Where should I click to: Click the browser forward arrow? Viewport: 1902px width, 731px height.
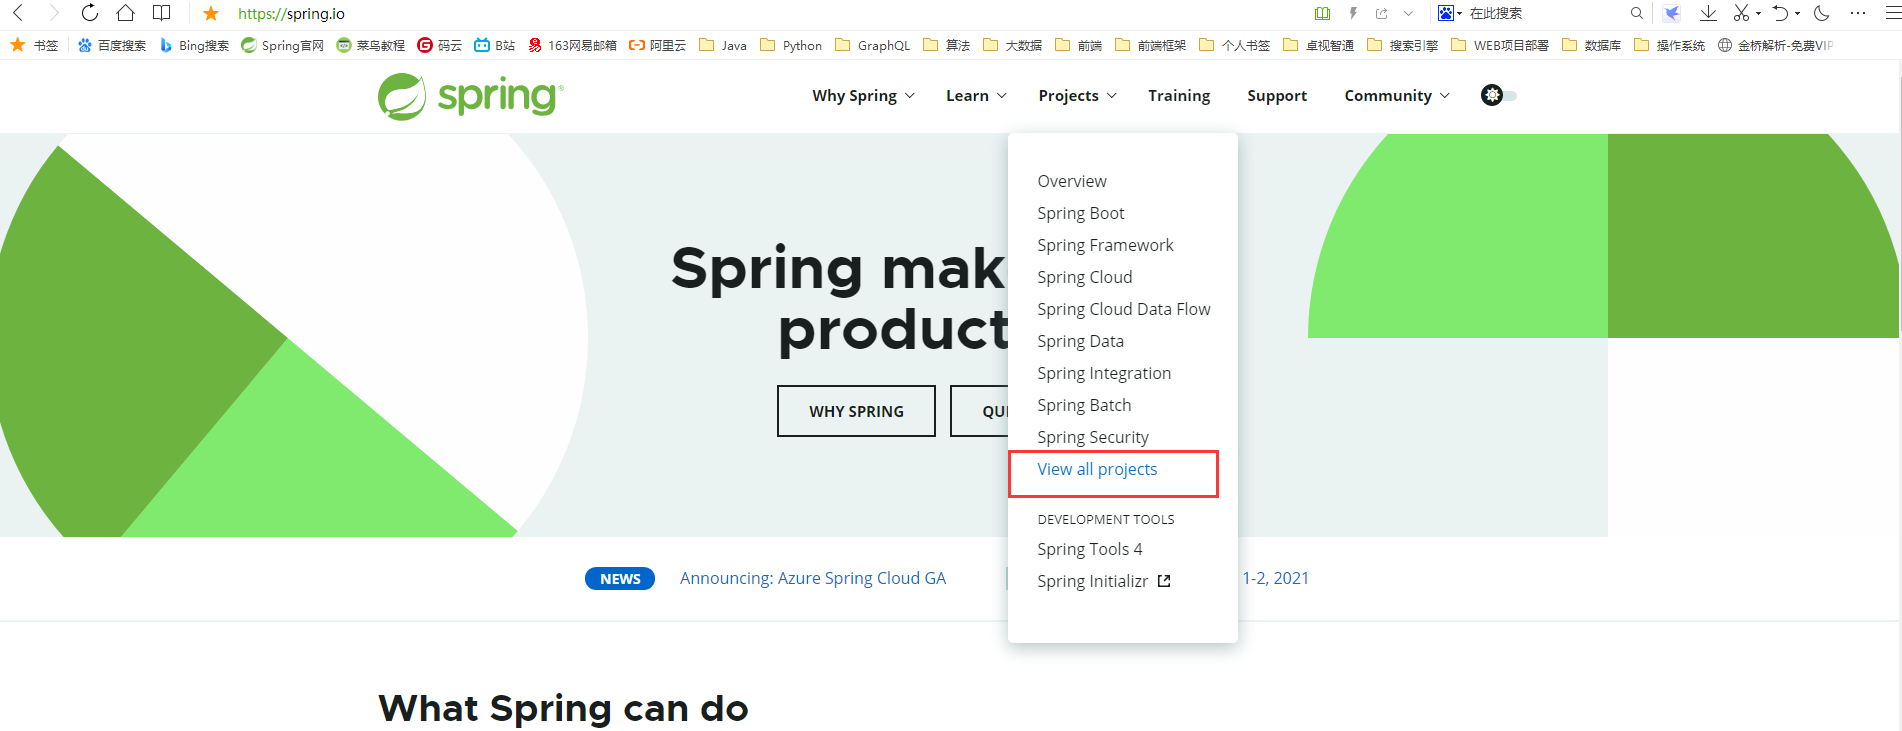pos(54,13)
